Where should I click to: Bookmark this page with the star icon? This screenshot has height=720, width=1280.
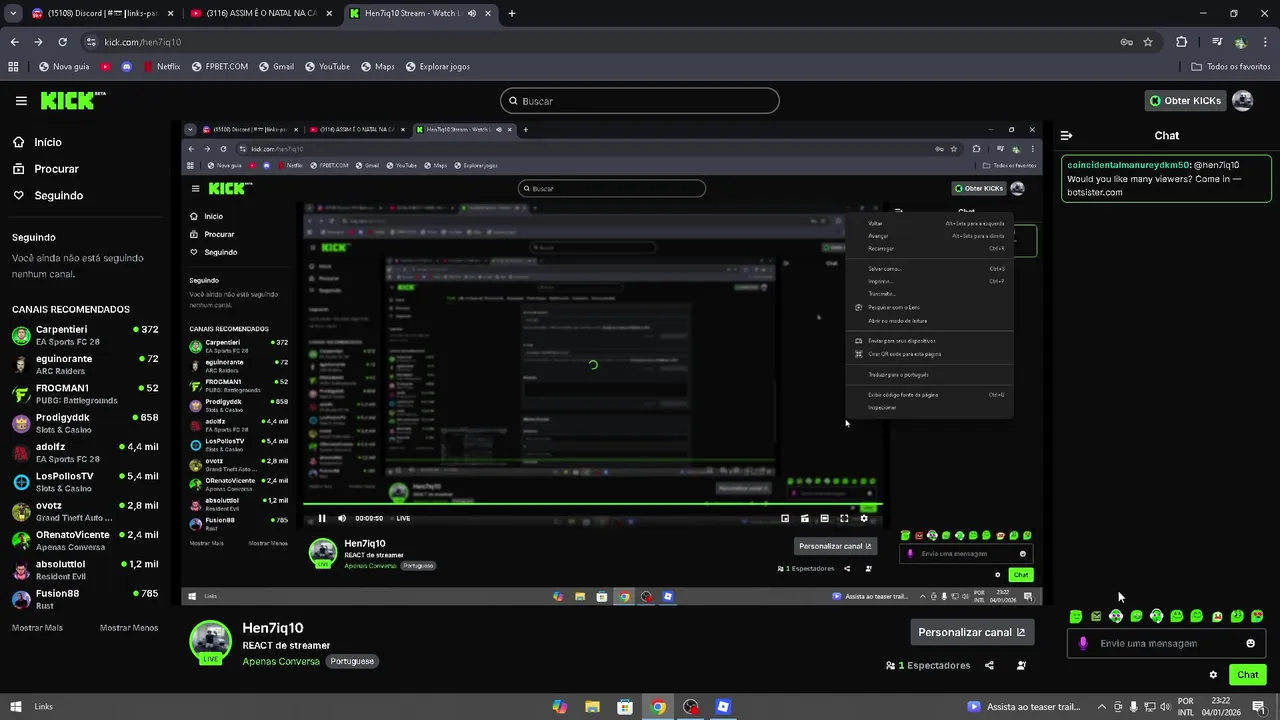1148,42
